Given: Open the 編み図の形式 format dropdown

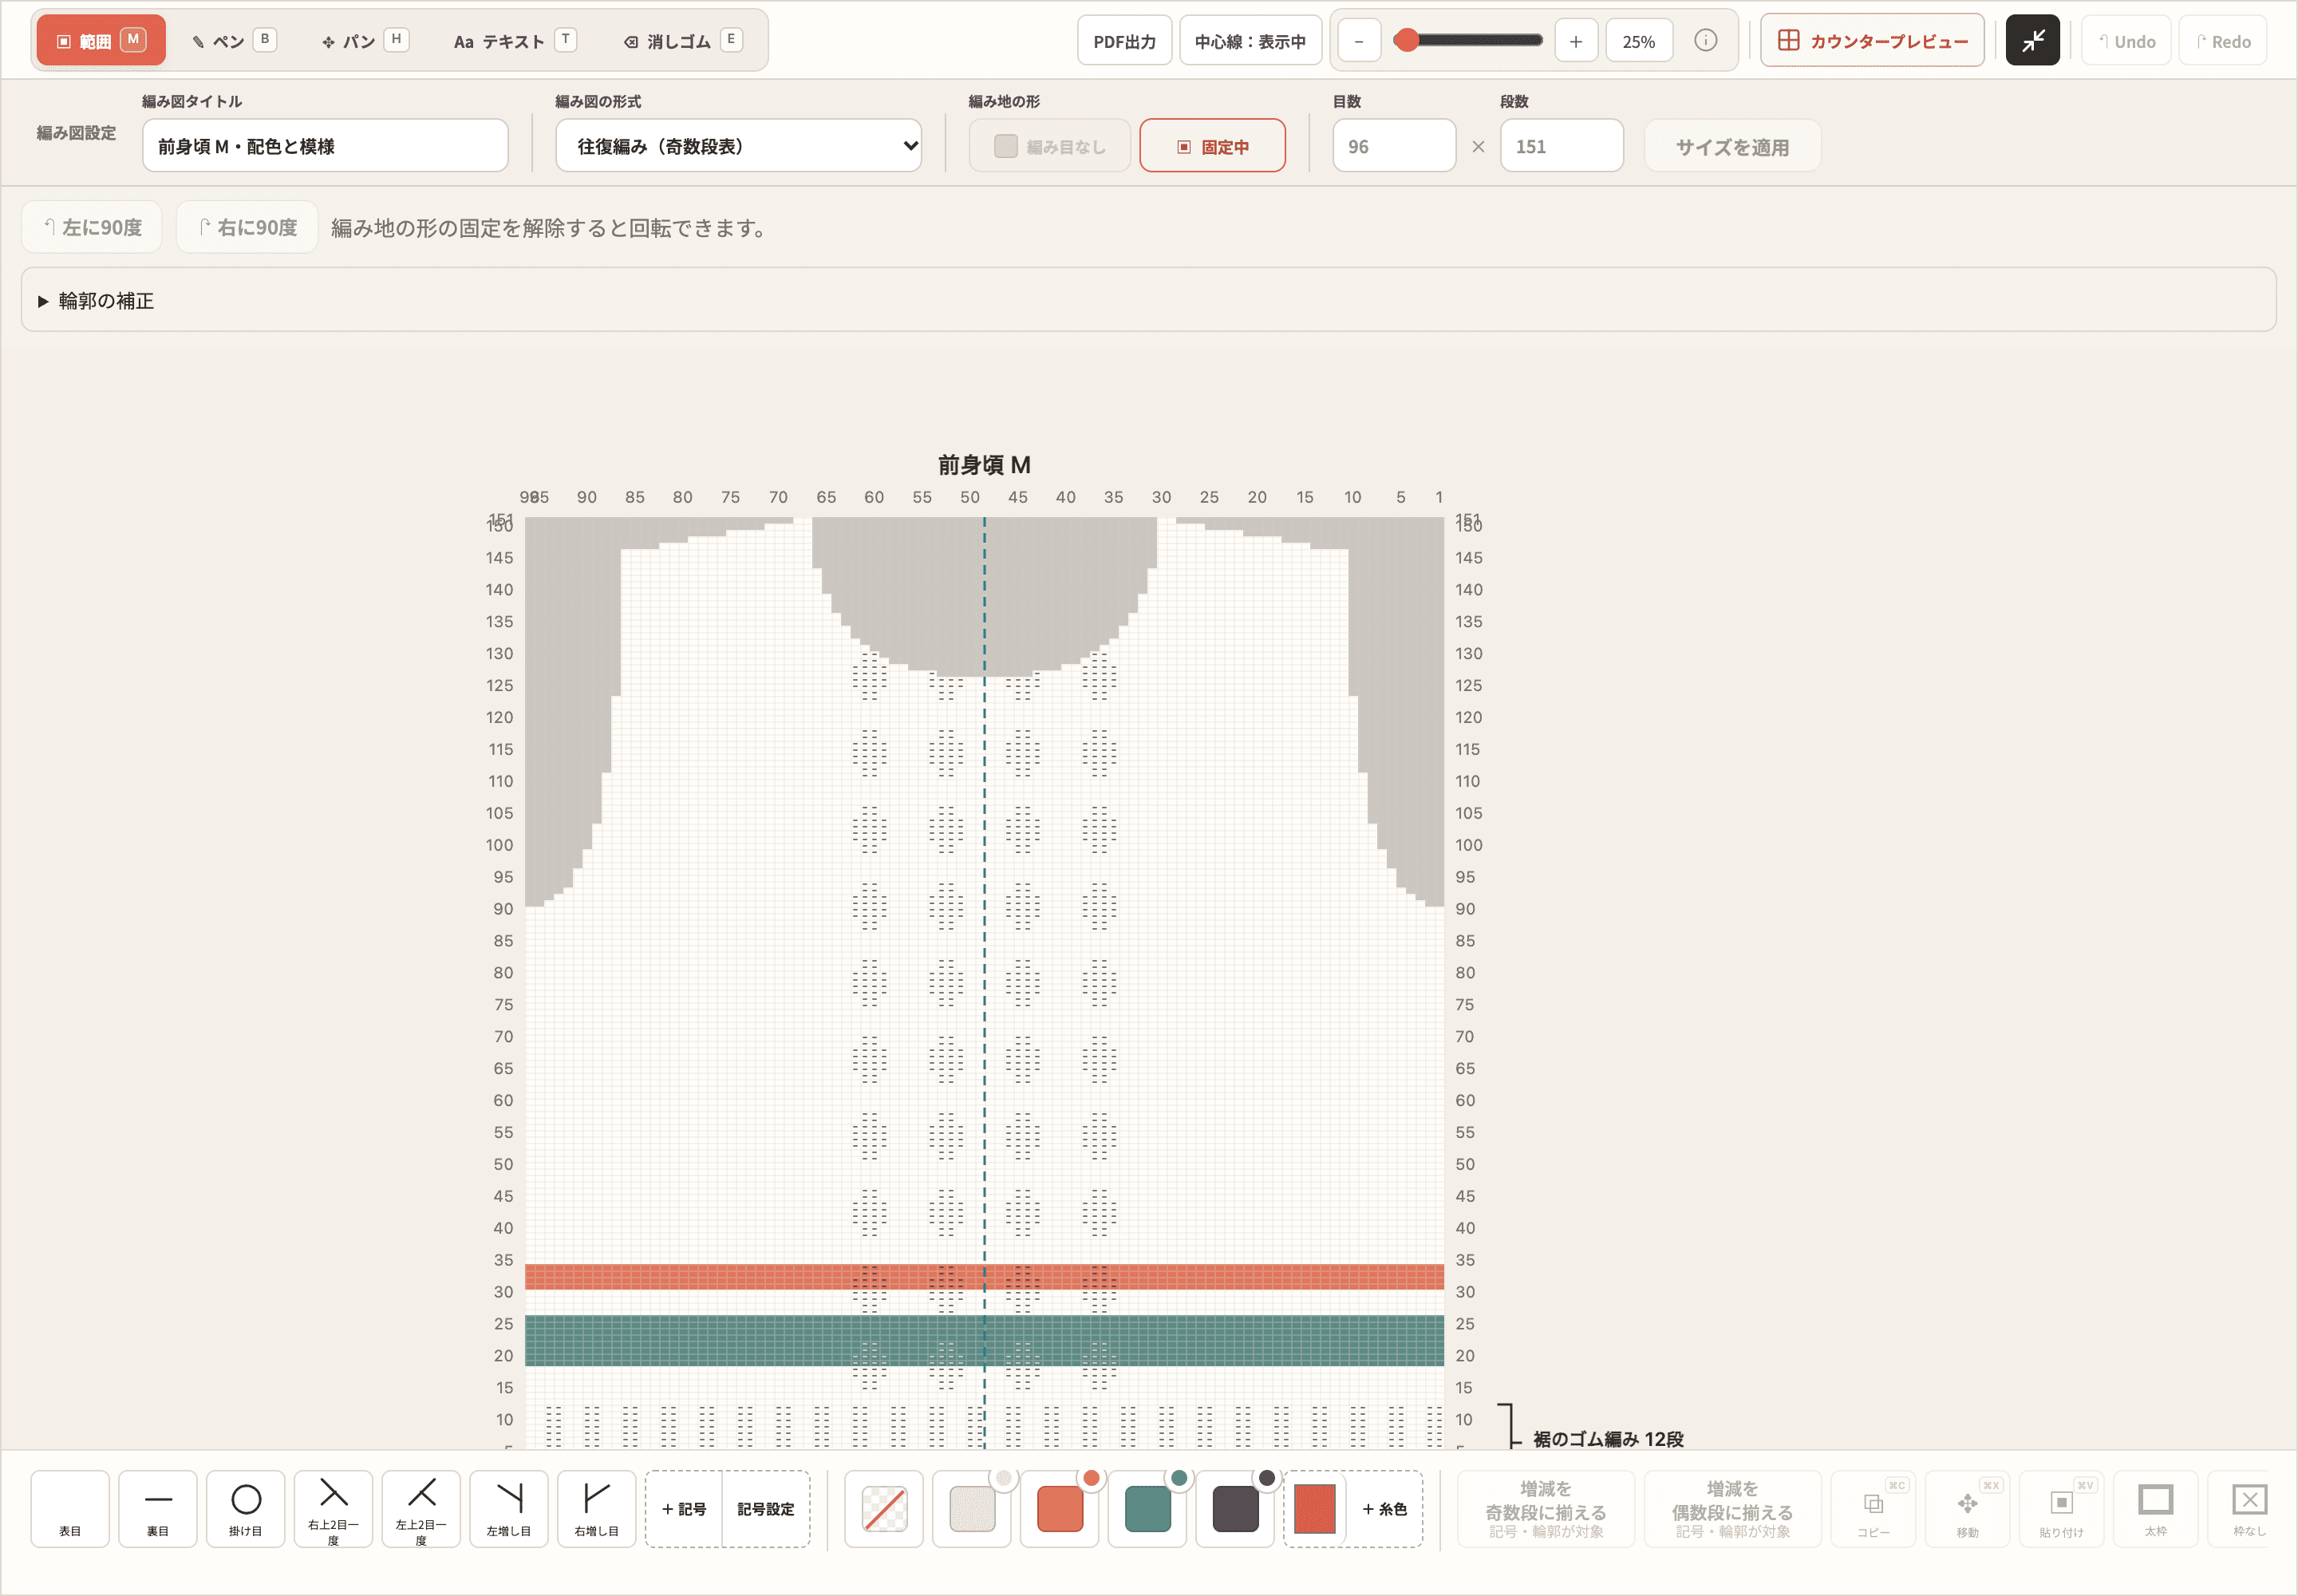Looking at the screenshot, I should 738,146.
